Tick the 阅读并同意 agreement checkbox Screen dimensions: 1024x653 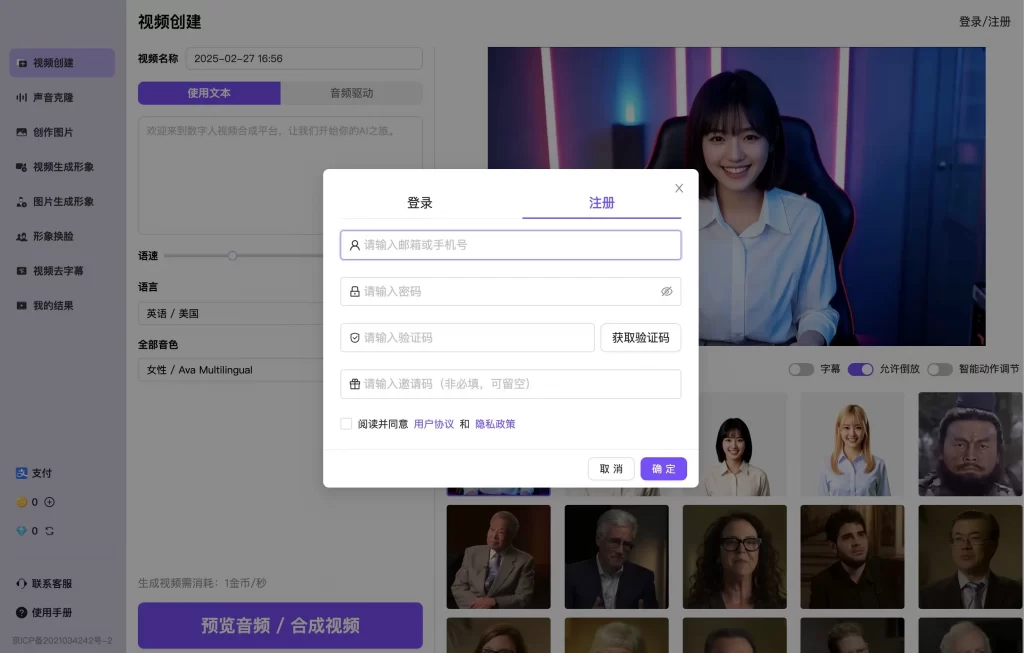(346, 424)
